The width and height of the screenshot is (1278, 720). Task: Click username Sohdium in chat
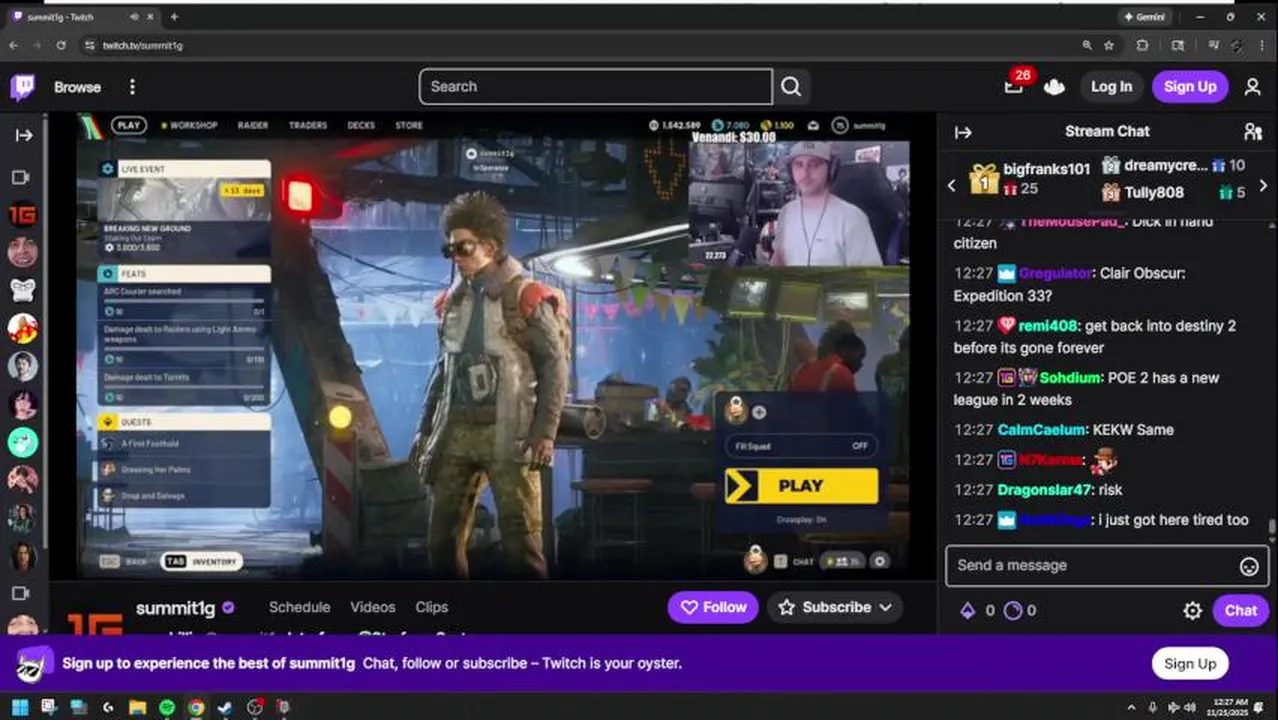point(1069,378)
